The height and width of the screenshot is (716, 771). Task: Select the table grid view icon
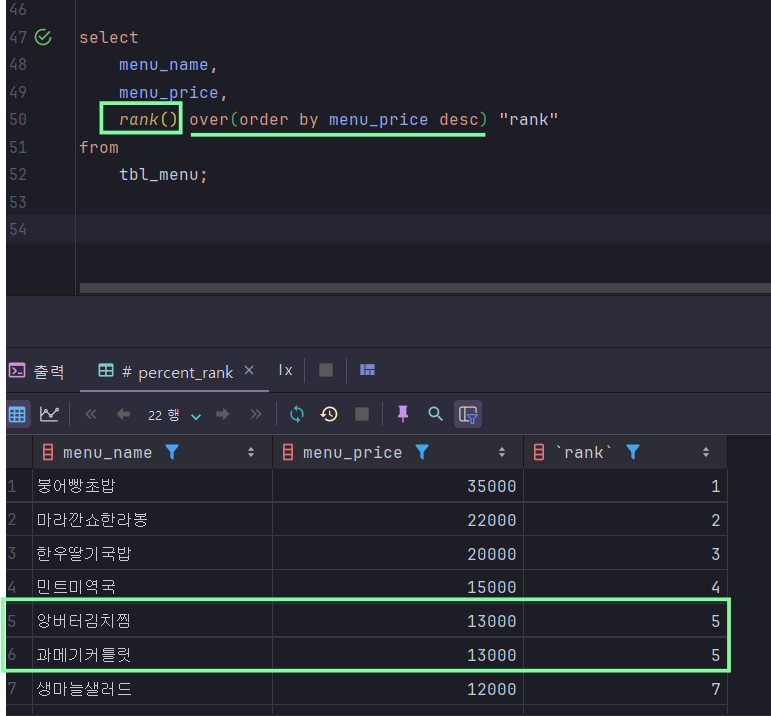click(x=17, y=415)
